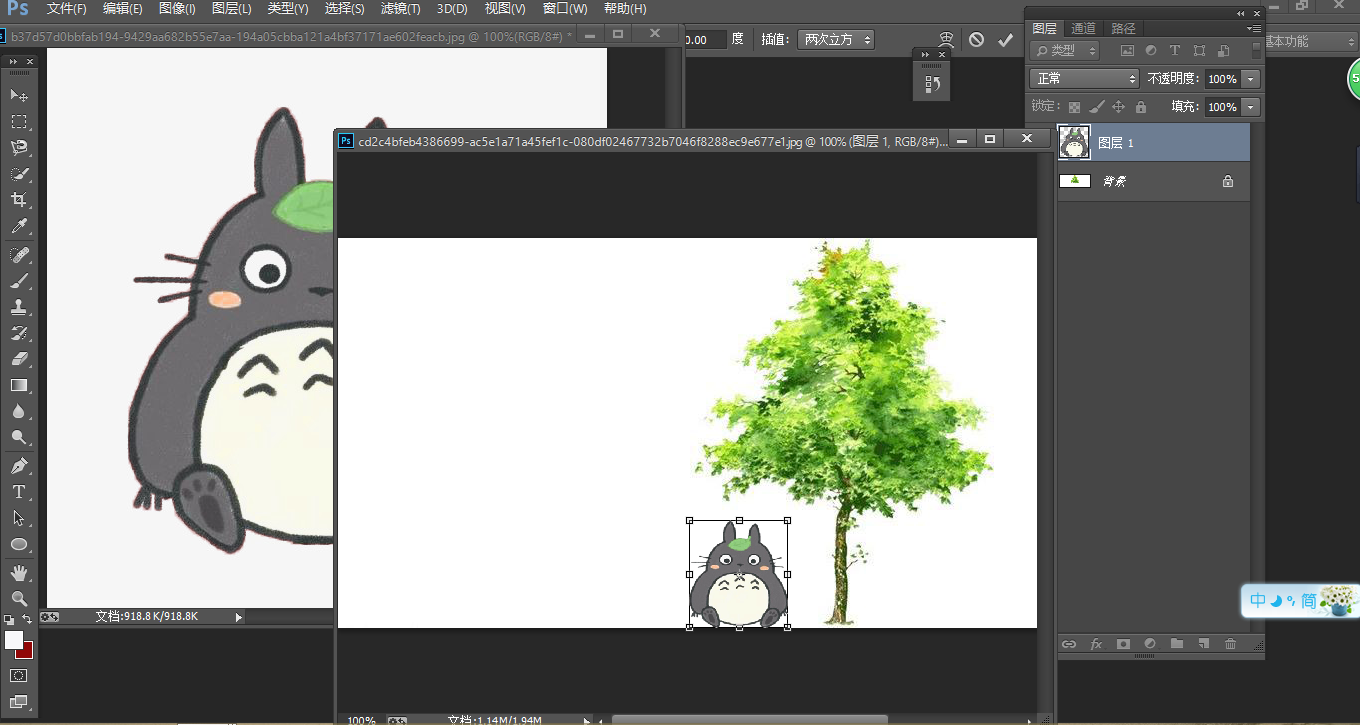Click the foreground color swatch
Screen dimensions: 1360x725
pos(13,640)
